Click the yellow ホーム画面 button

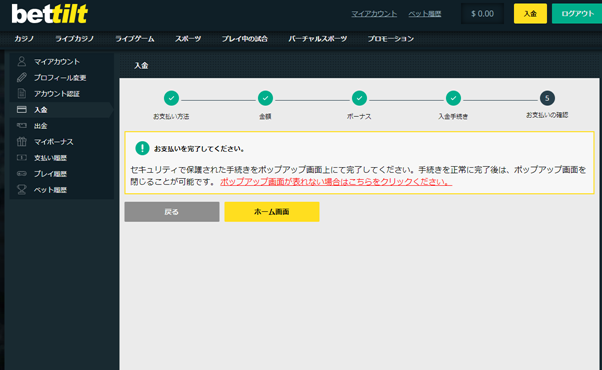[272, 212]
